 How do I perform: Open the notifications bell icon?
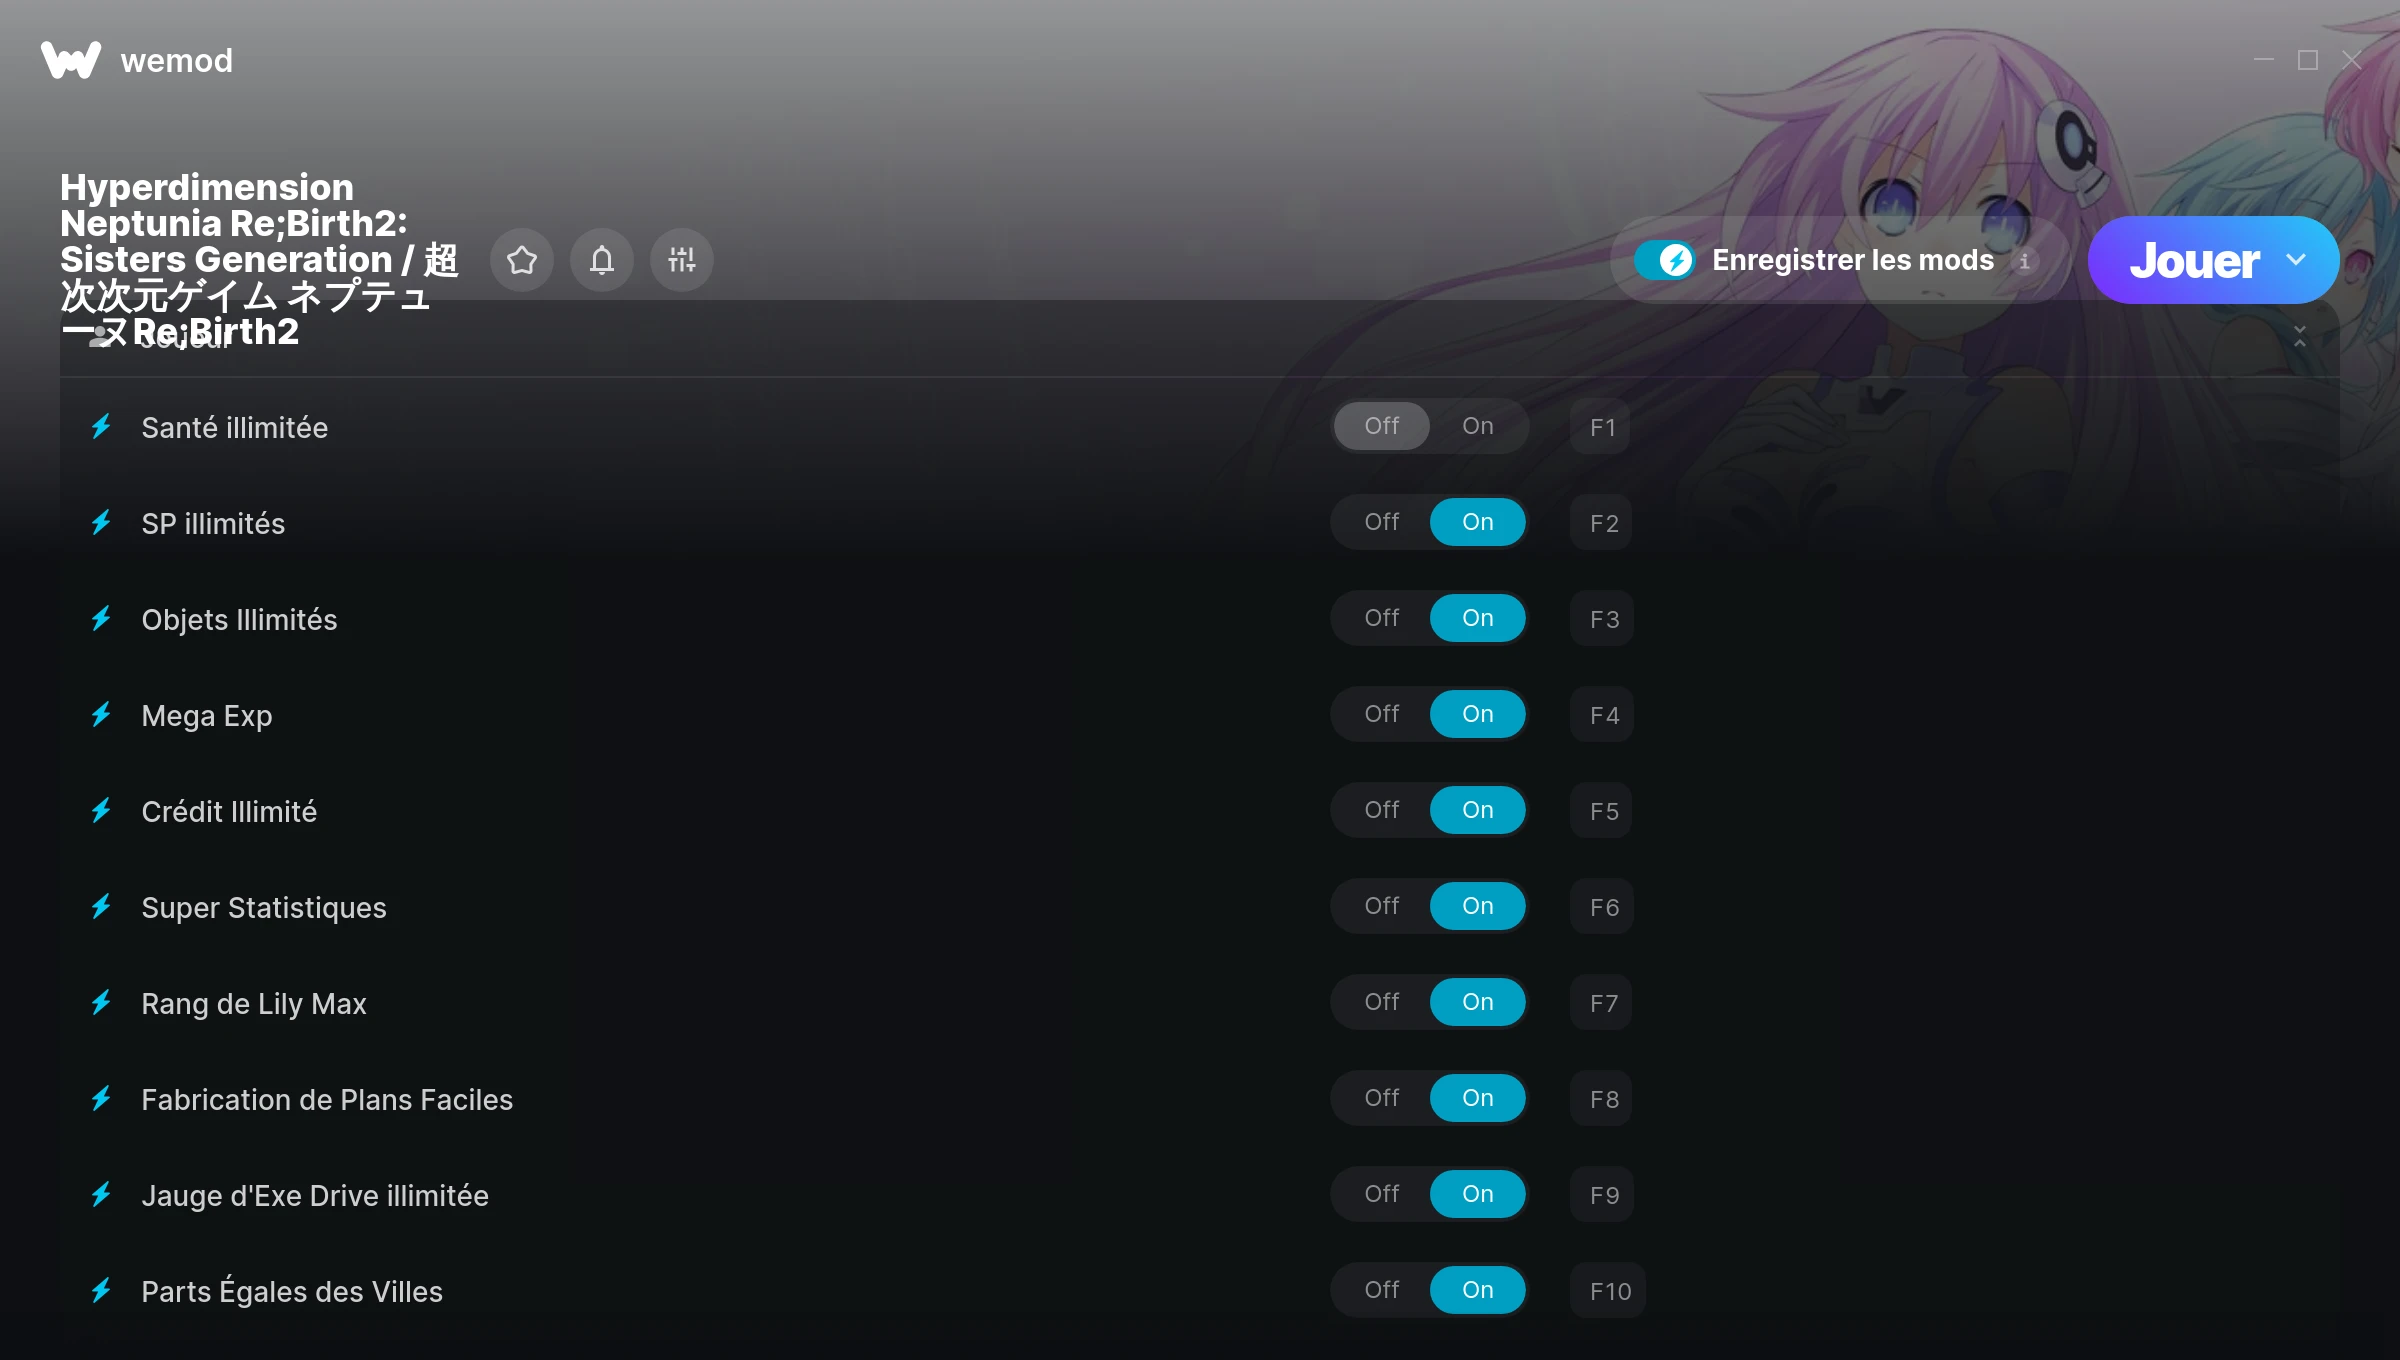[x=601, y=260]
